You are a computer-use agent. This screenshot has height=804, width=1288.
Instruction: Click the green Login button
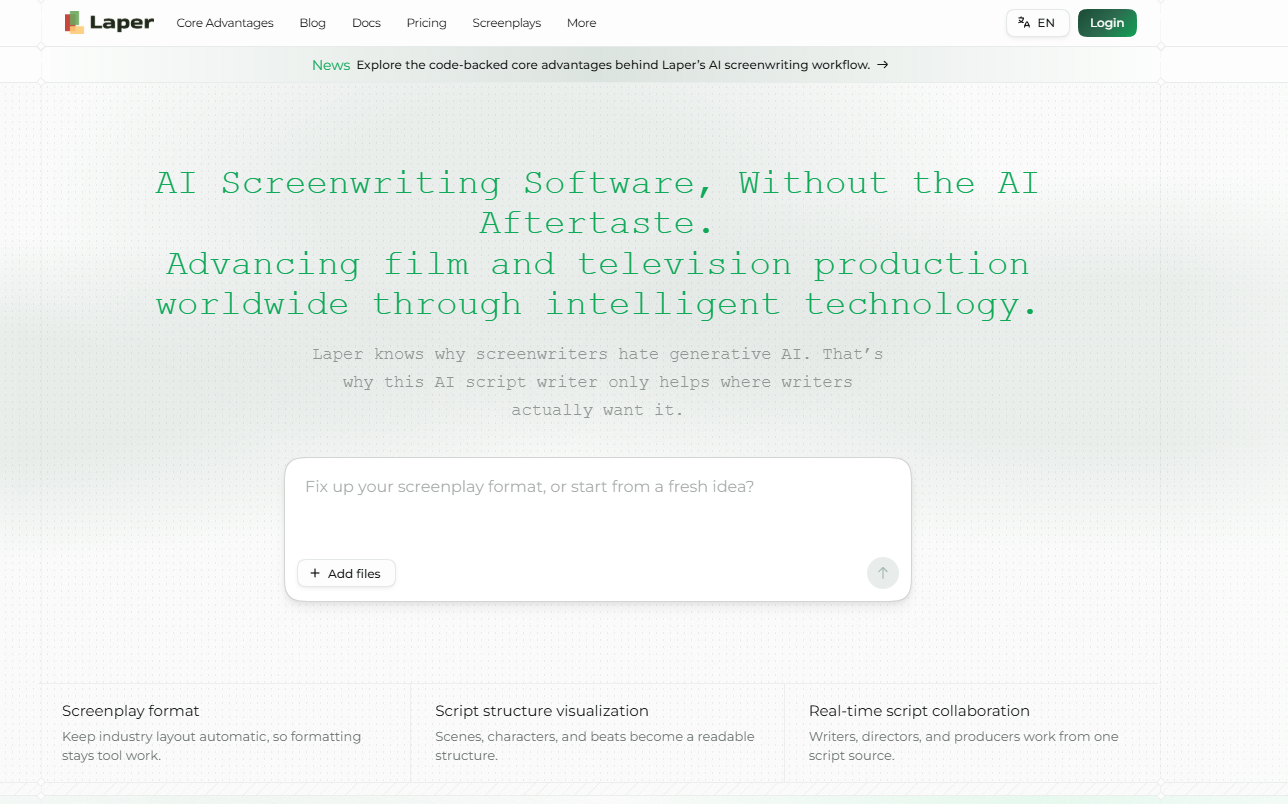[x=1107, y=23]
